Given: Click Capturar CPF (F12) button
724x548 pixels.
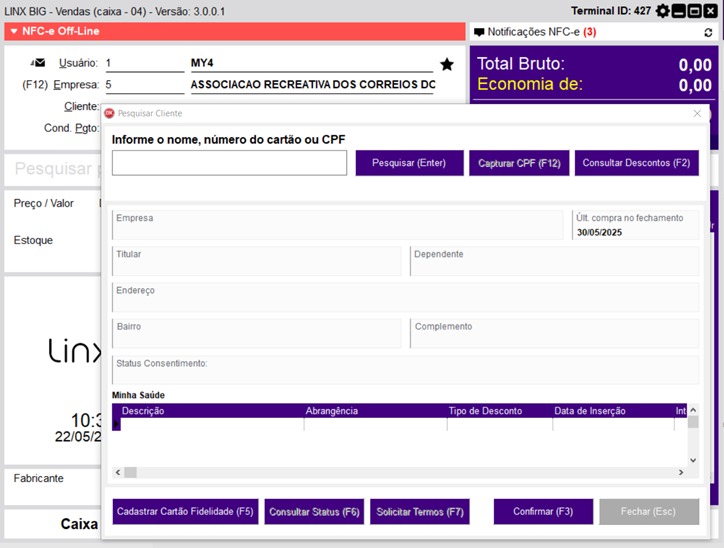Looking at the screenshot, I should [519, 163].
